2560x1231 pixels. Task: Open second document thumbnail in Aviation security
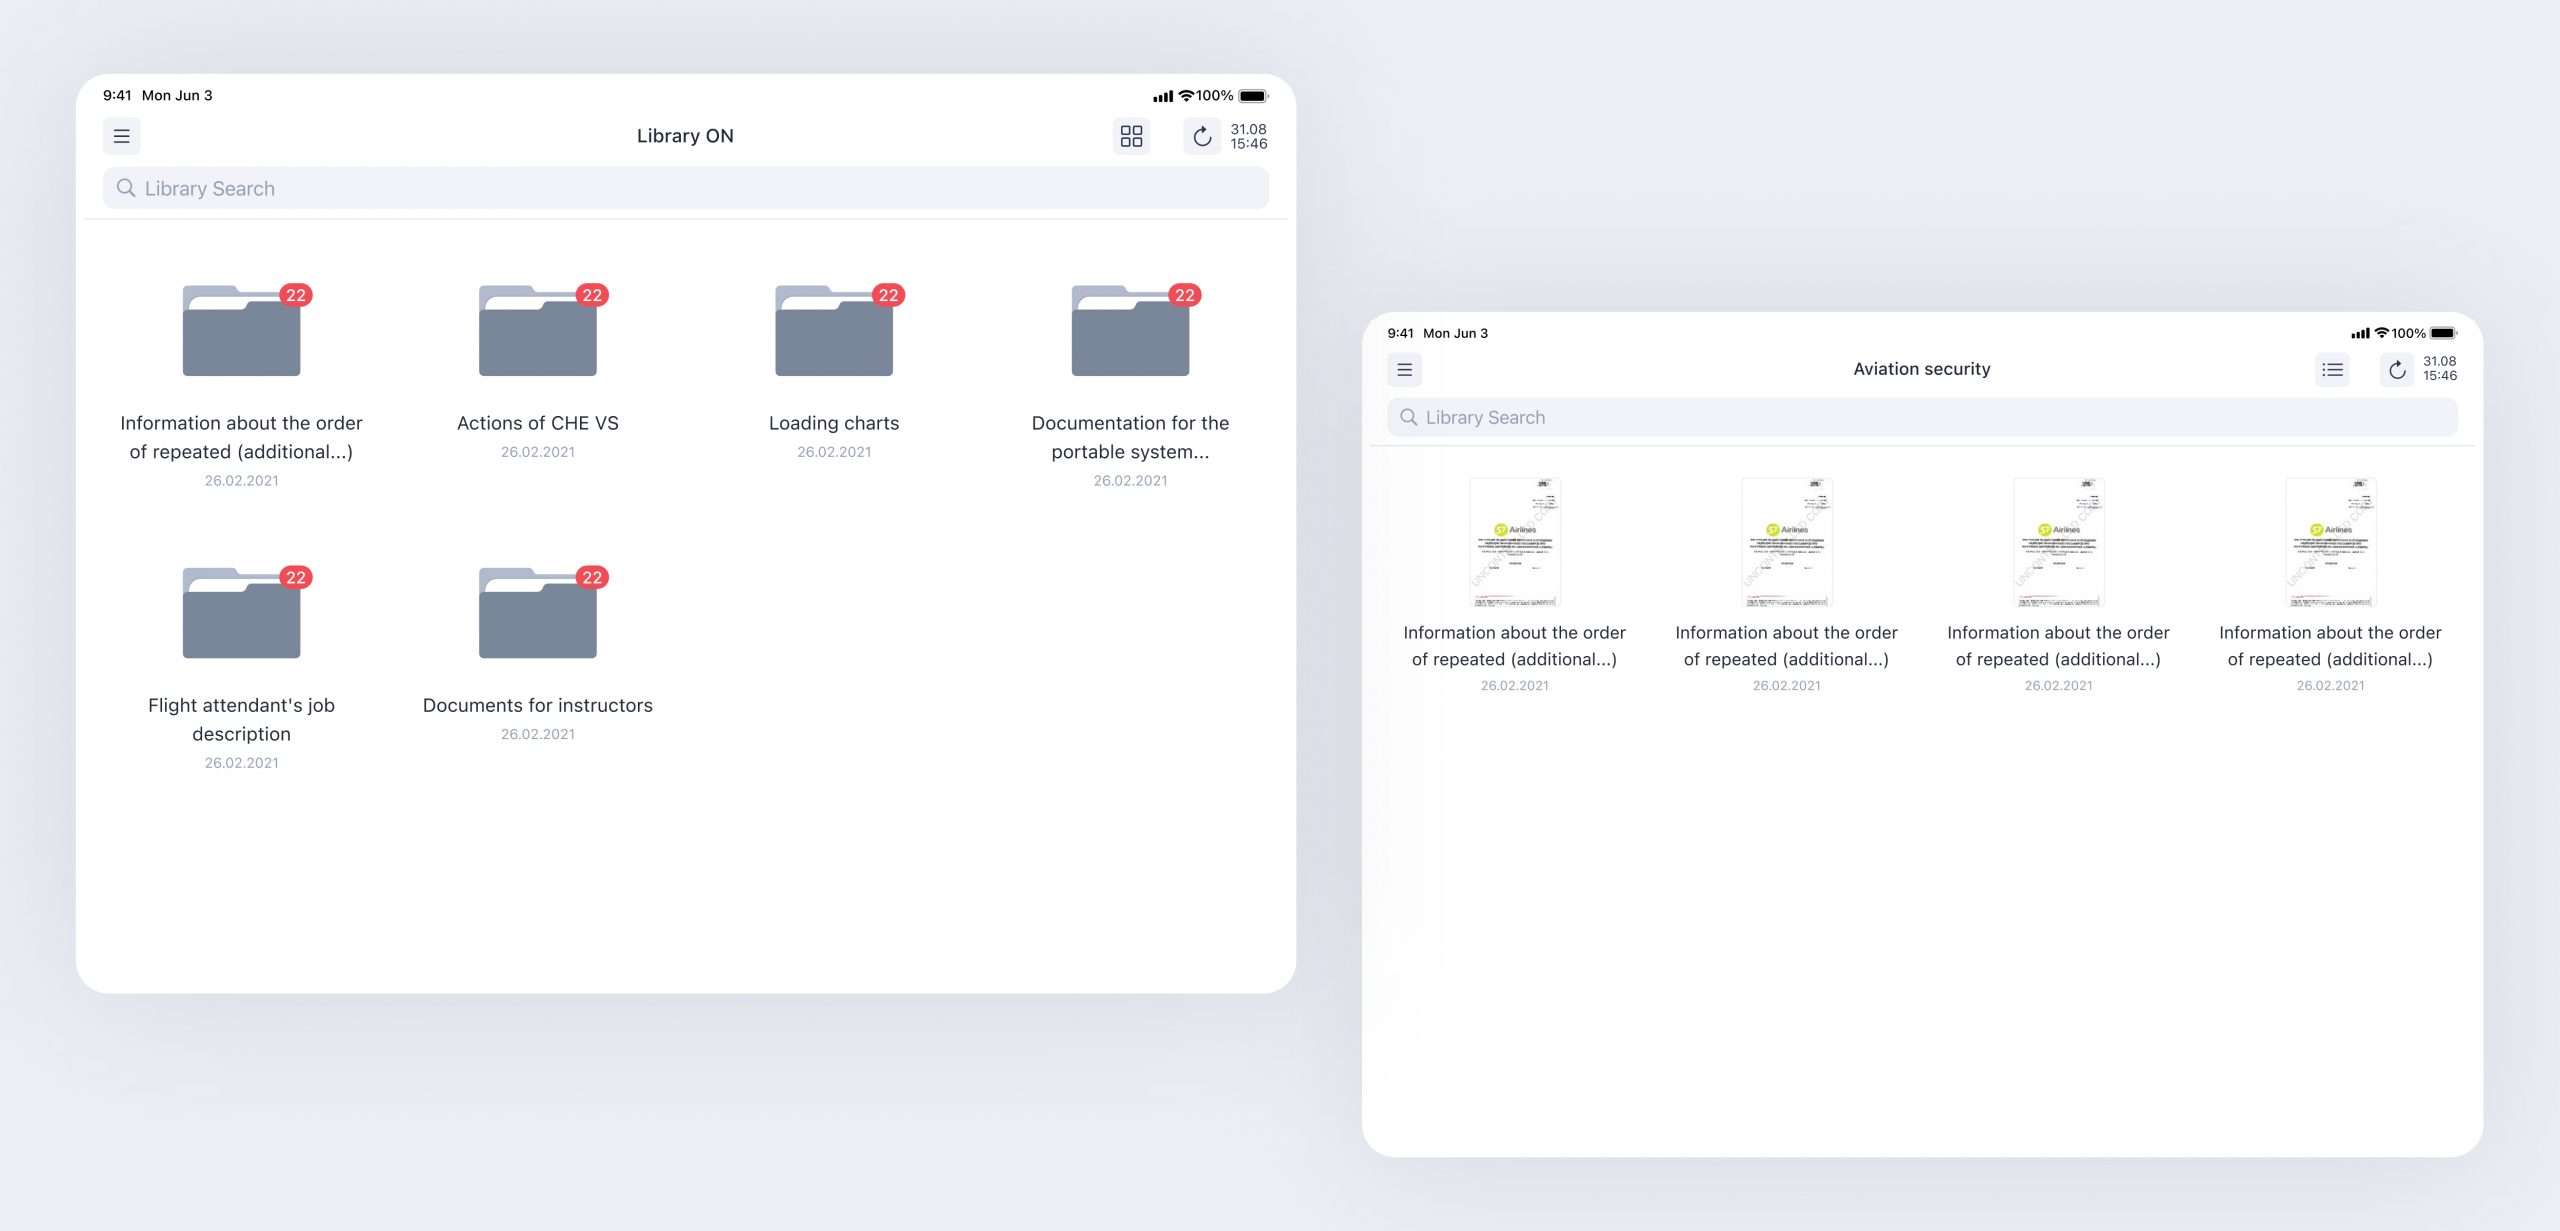pos(1786,542)
